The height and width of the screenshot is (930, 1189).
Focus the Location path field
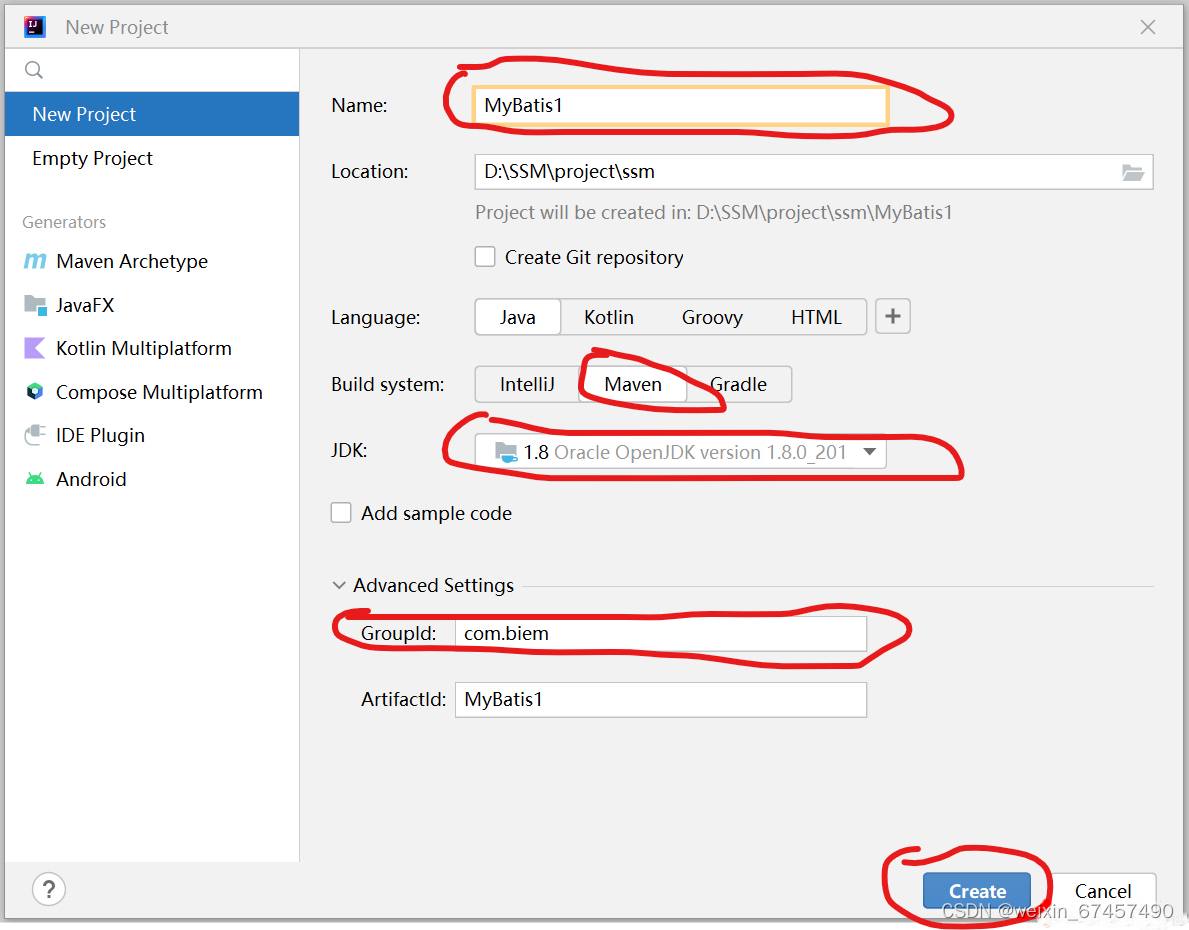coord(814,172)
